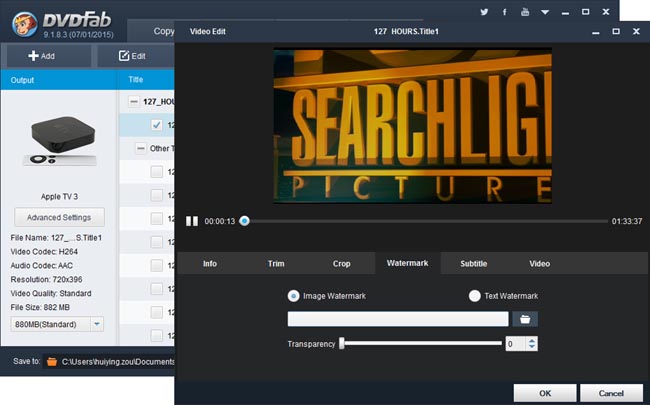Collapse the 127_HOURS title group

(133, 102)
